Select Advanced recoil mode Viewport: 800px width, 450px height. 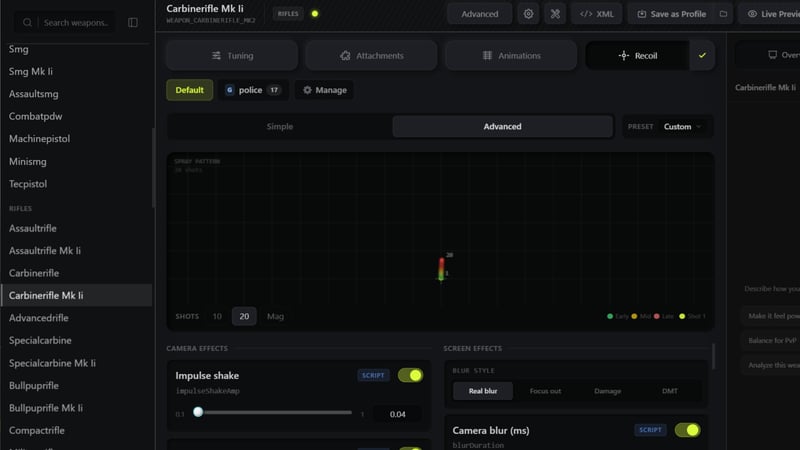coord(503,126)
